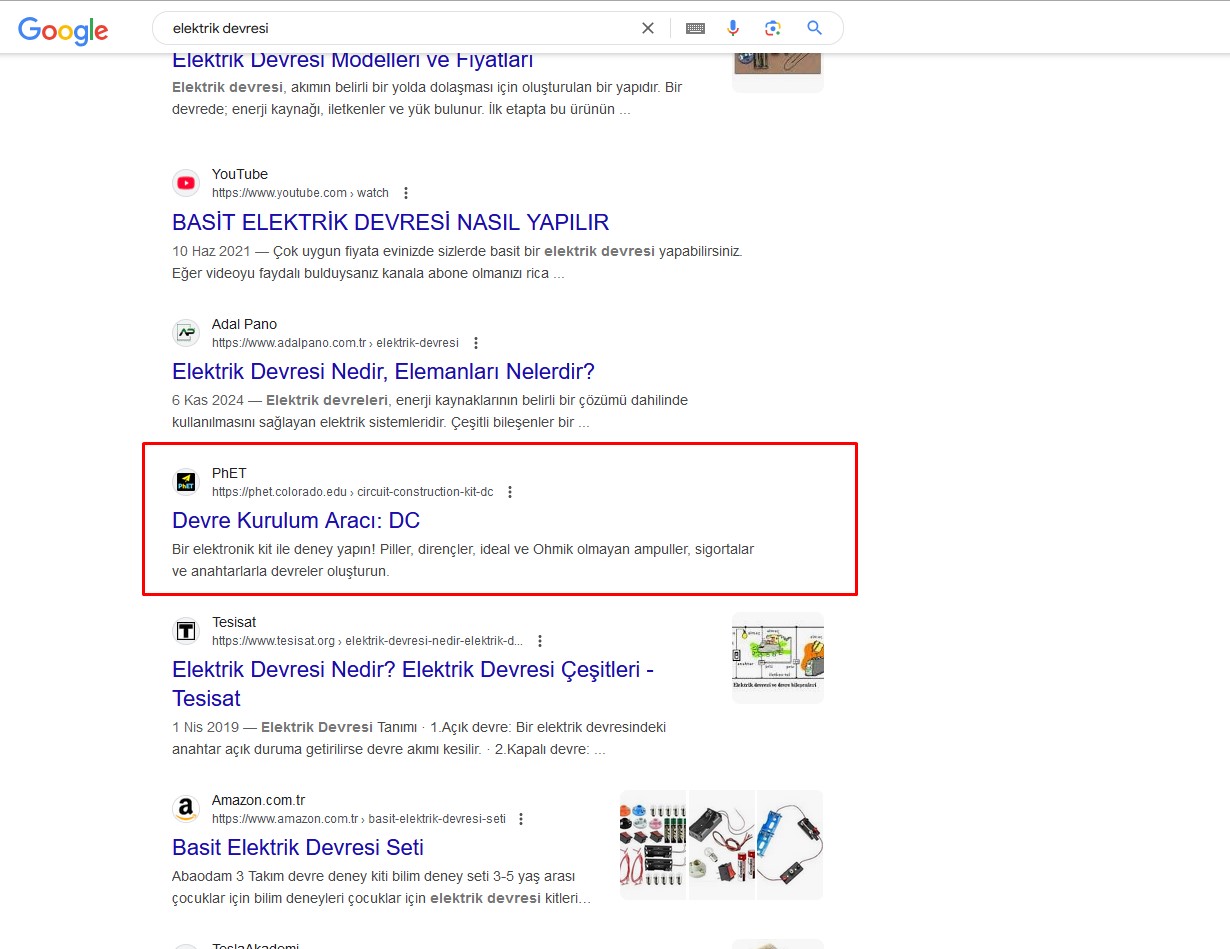Open more options for Tesisat result
Image resolution: width=1230 pixels, height=949 pixels.
pos(540,641)
